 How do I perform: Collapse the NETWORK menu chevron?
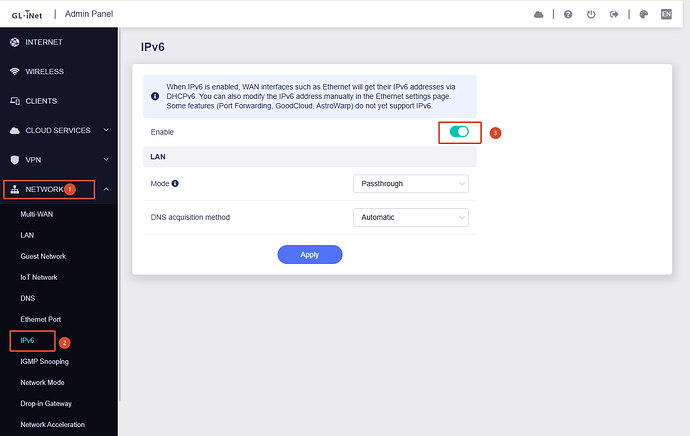click(106, 189)
